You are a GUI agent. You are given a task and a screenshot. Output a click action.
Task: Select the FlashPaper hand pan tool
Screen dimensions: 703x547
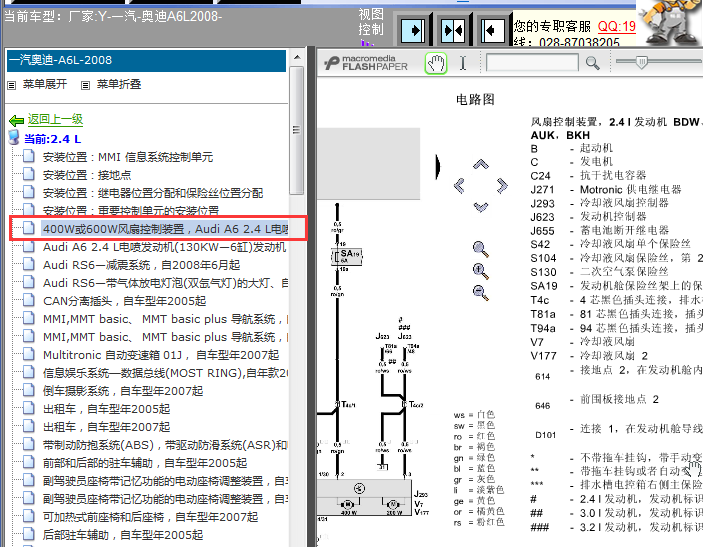[x=436, y=63]
